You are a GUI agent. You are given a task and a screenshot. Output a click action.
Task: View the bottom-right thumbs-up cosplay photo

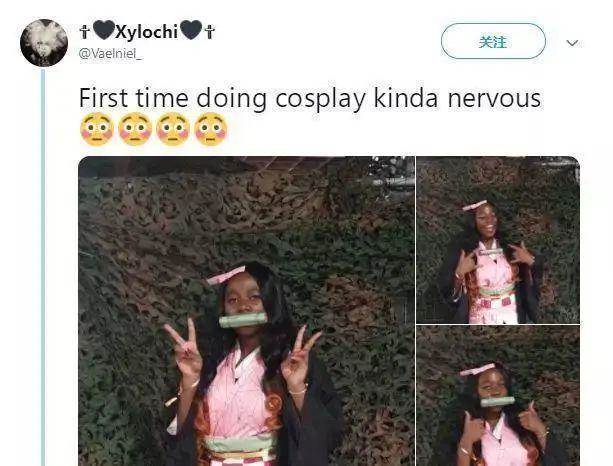point(498,396)
